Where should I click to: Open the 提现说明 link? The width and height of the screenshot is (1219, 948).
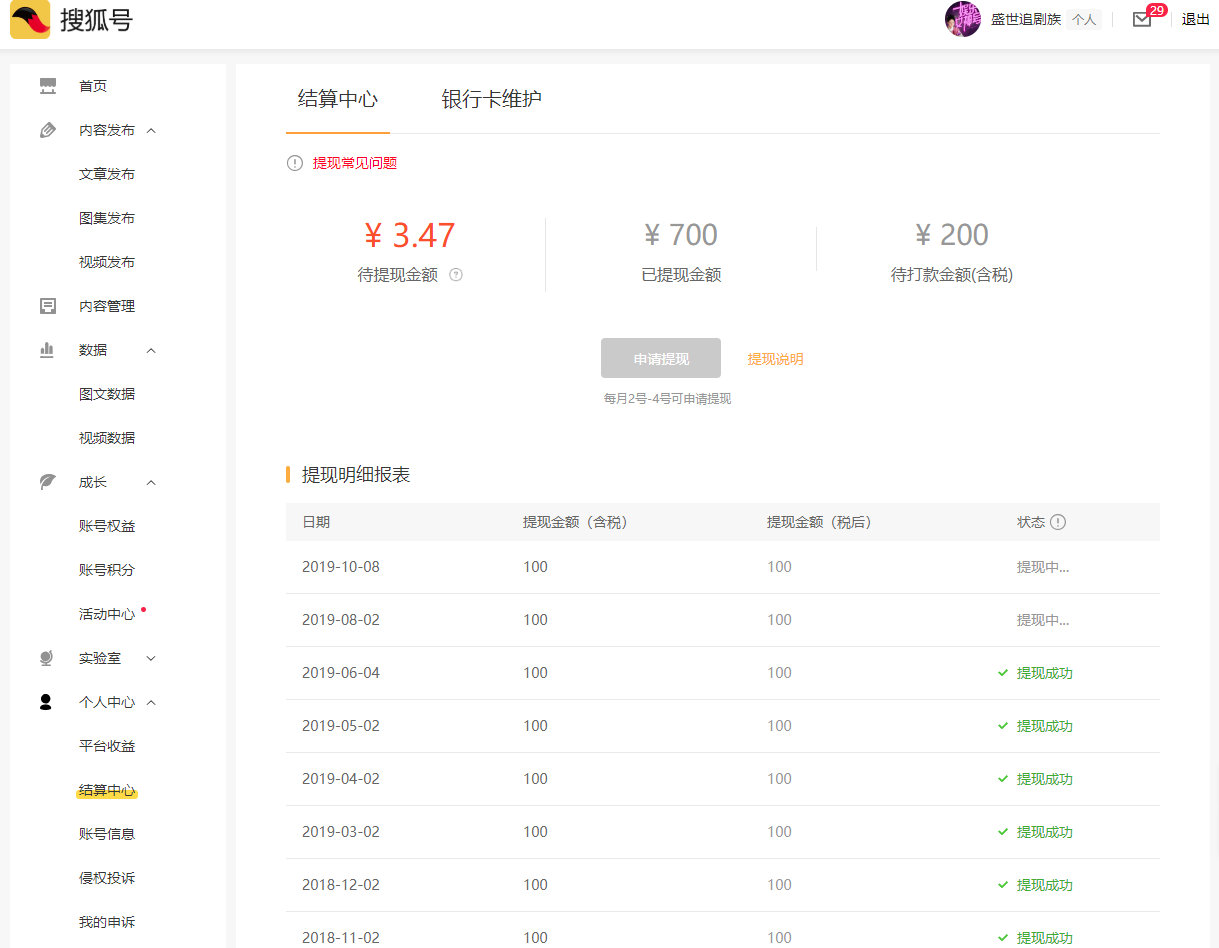[x=775, y=359]
